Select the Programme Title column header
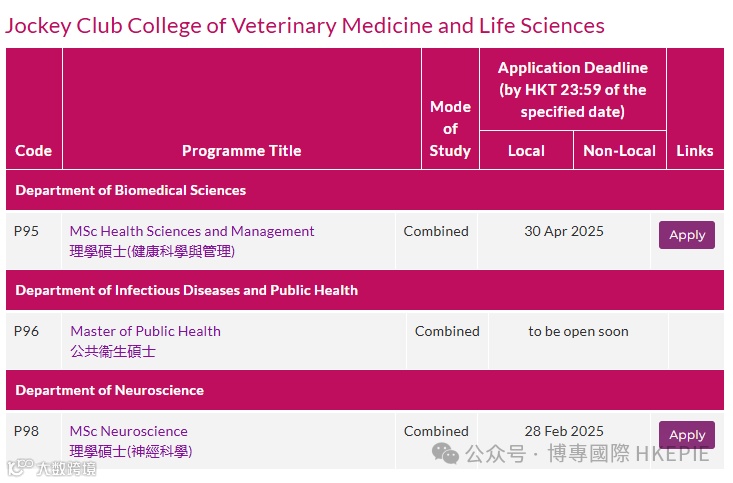 241,151
